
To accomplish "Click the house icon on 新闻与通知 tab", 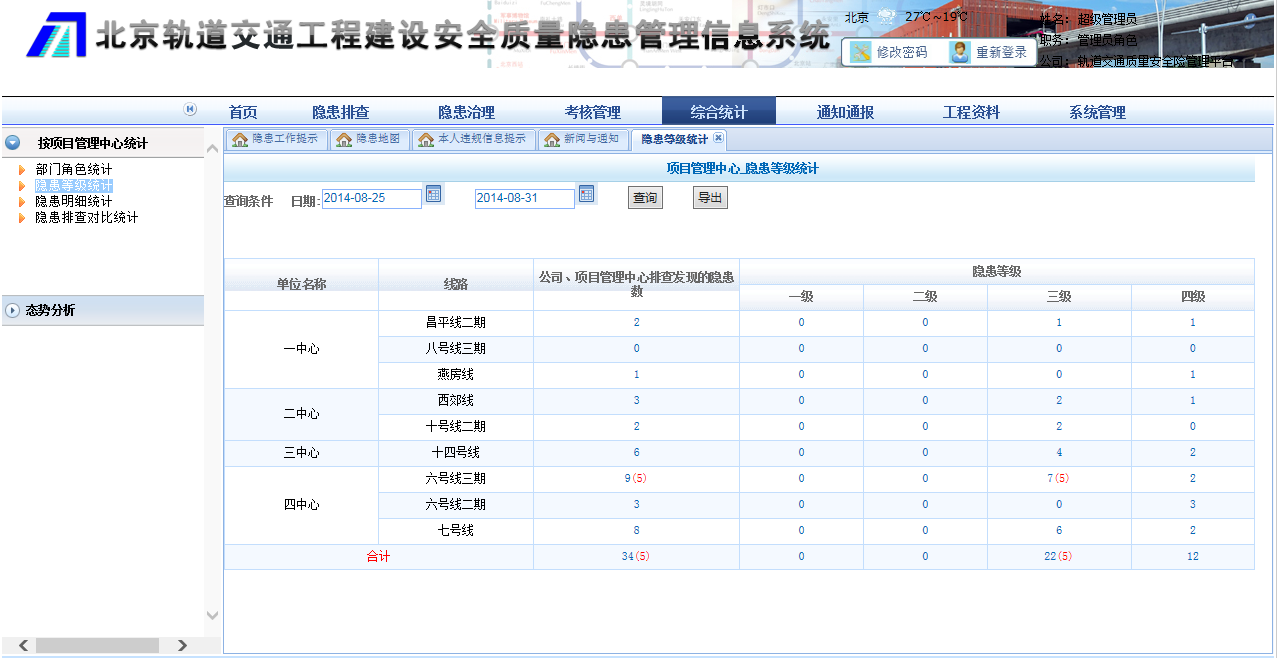I will [x=551, y=139].
